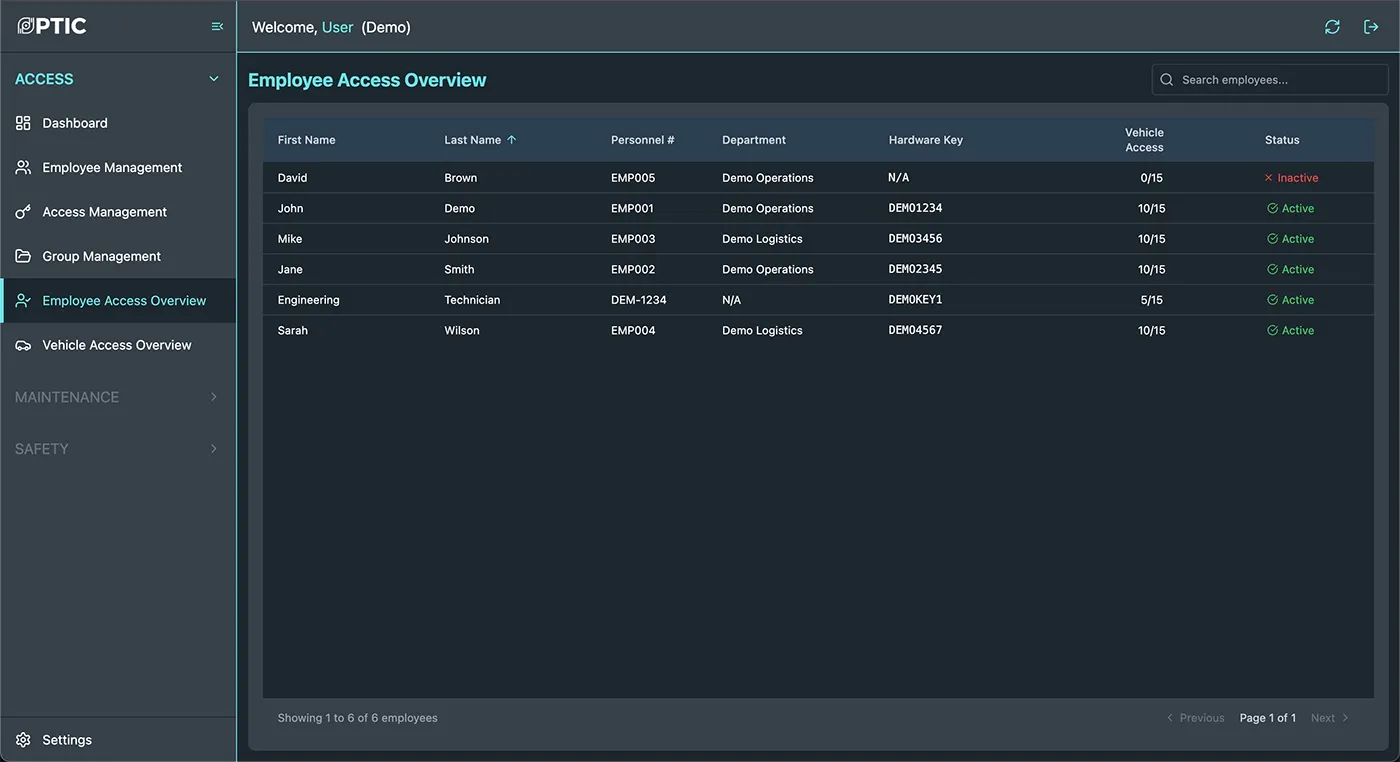
Task: Collapse the sidebar with the menu icon
Action: (x=217, y=27)
